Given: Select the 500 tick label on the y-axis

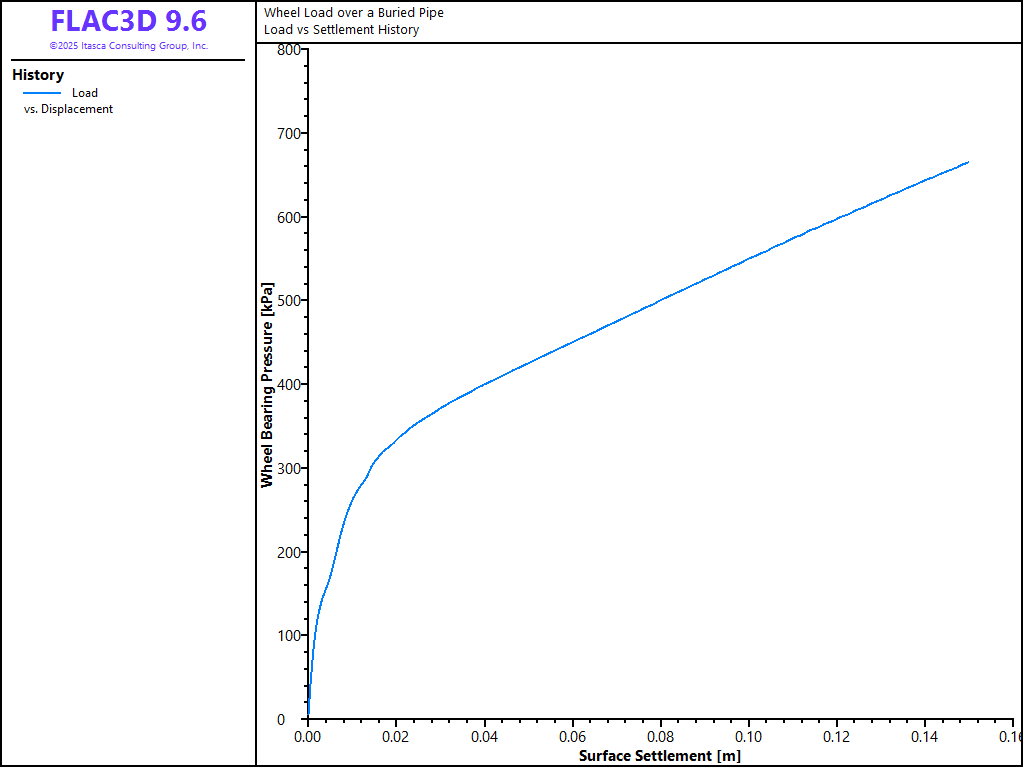Looking at the screenshot, I should [288, 301].
